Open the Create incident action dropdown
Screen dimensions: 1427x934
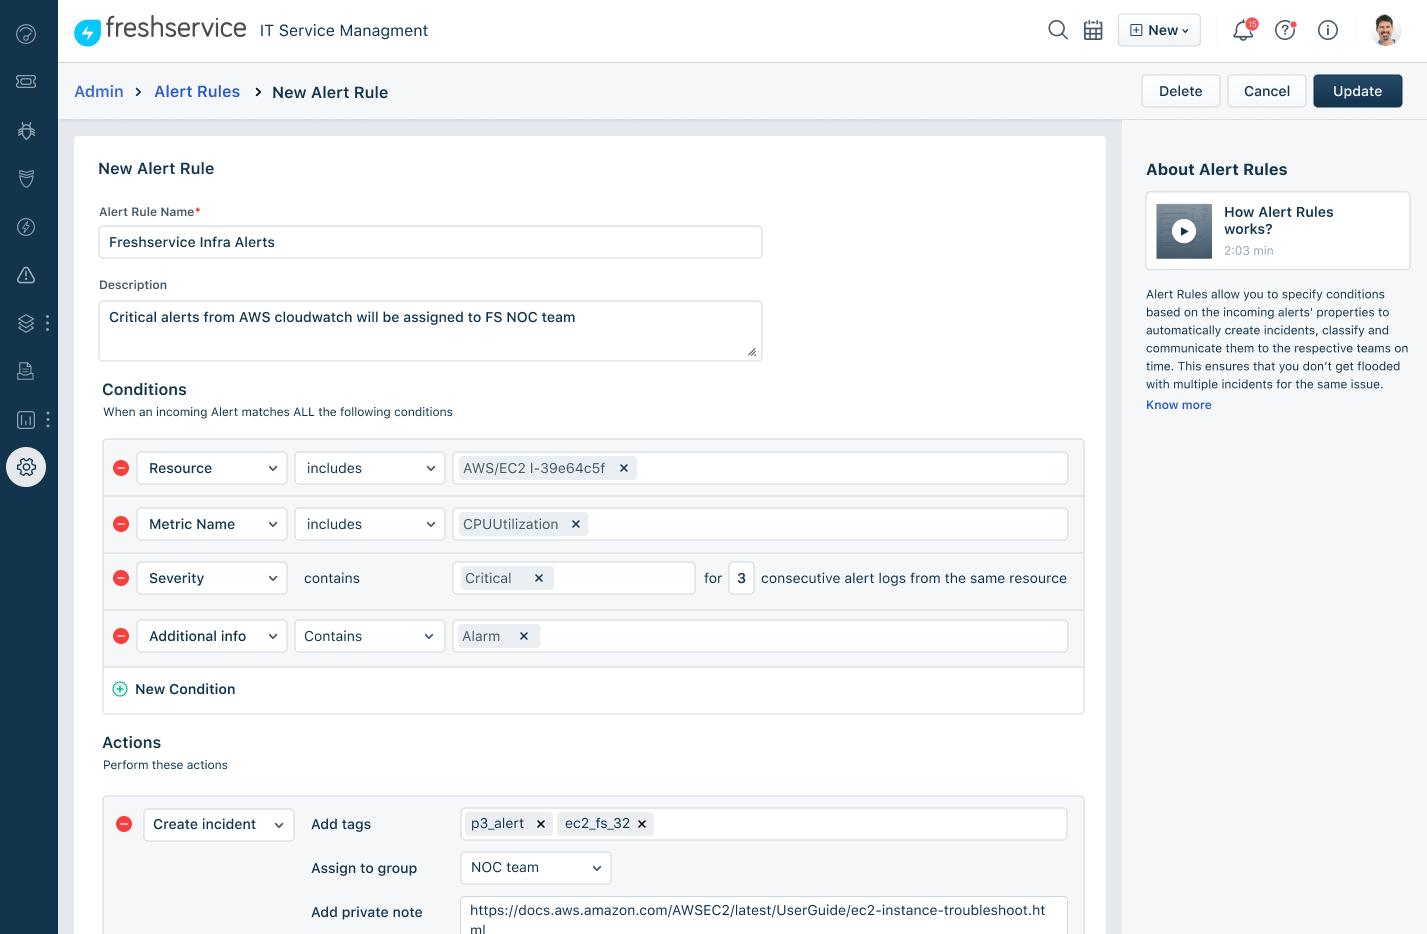click(218, 824)
